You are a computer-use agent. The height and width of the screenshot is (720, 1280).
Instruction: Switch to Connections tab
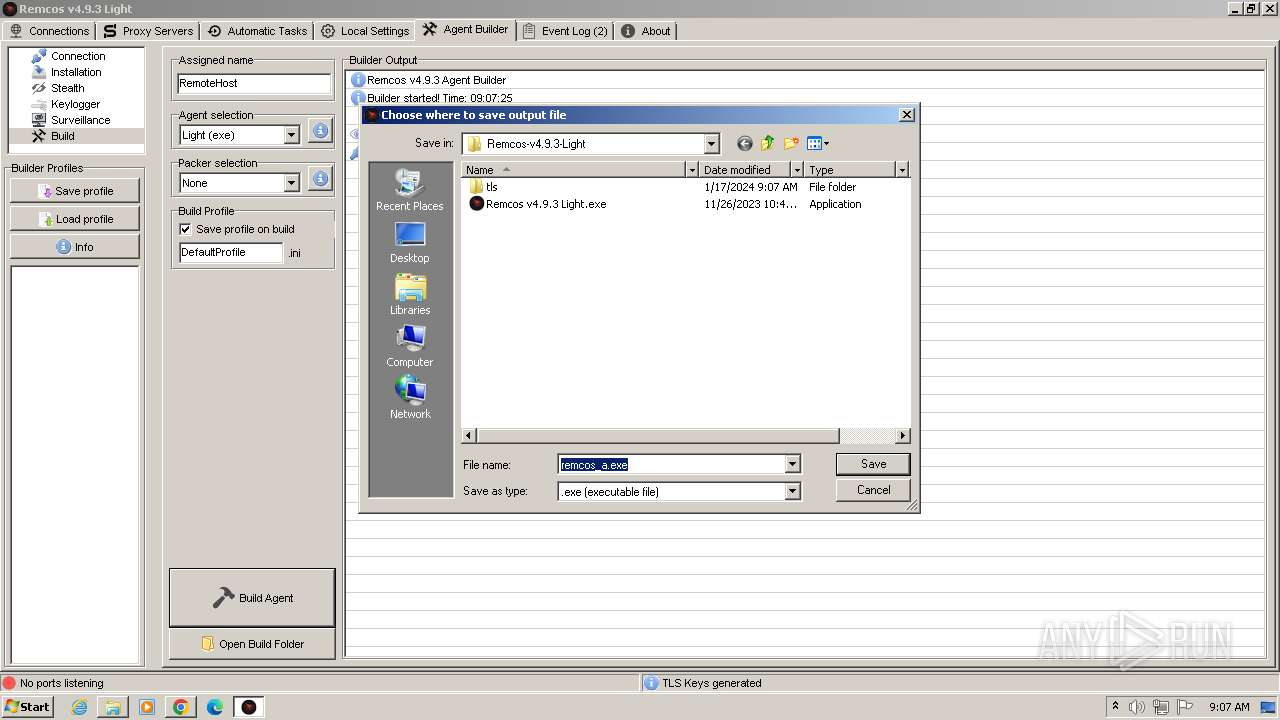[x=49, y=31]
